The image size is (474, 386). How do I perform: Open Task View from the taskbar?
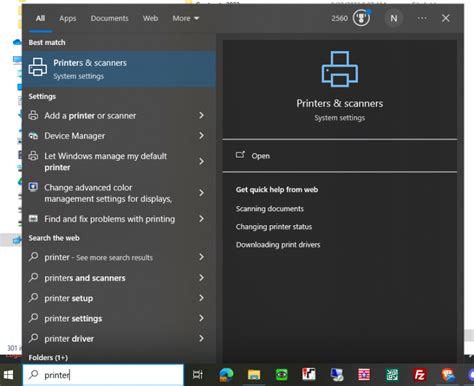tap(198, 375)
